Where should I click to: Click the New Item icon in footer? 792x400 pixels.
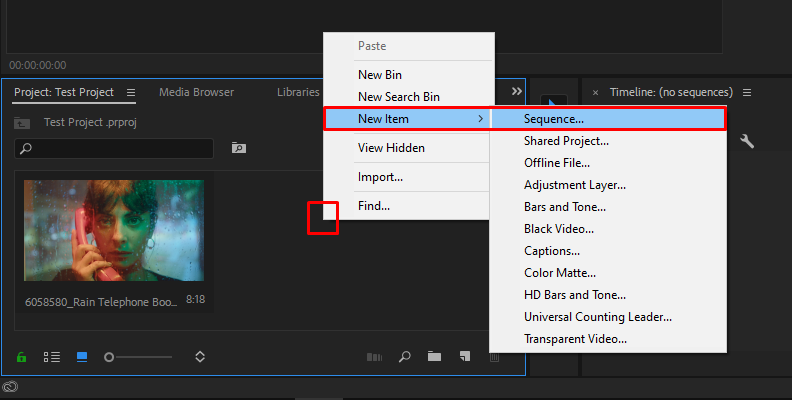tap(465, 357)
